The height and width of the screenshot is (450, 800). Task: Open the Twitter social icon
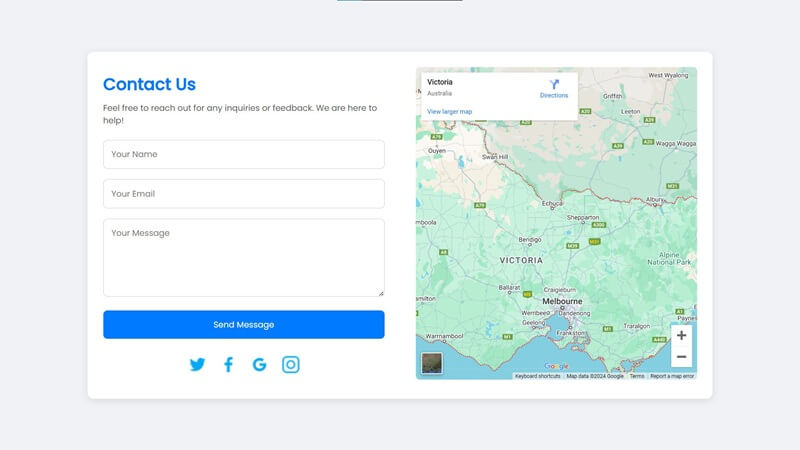point(197,364)
